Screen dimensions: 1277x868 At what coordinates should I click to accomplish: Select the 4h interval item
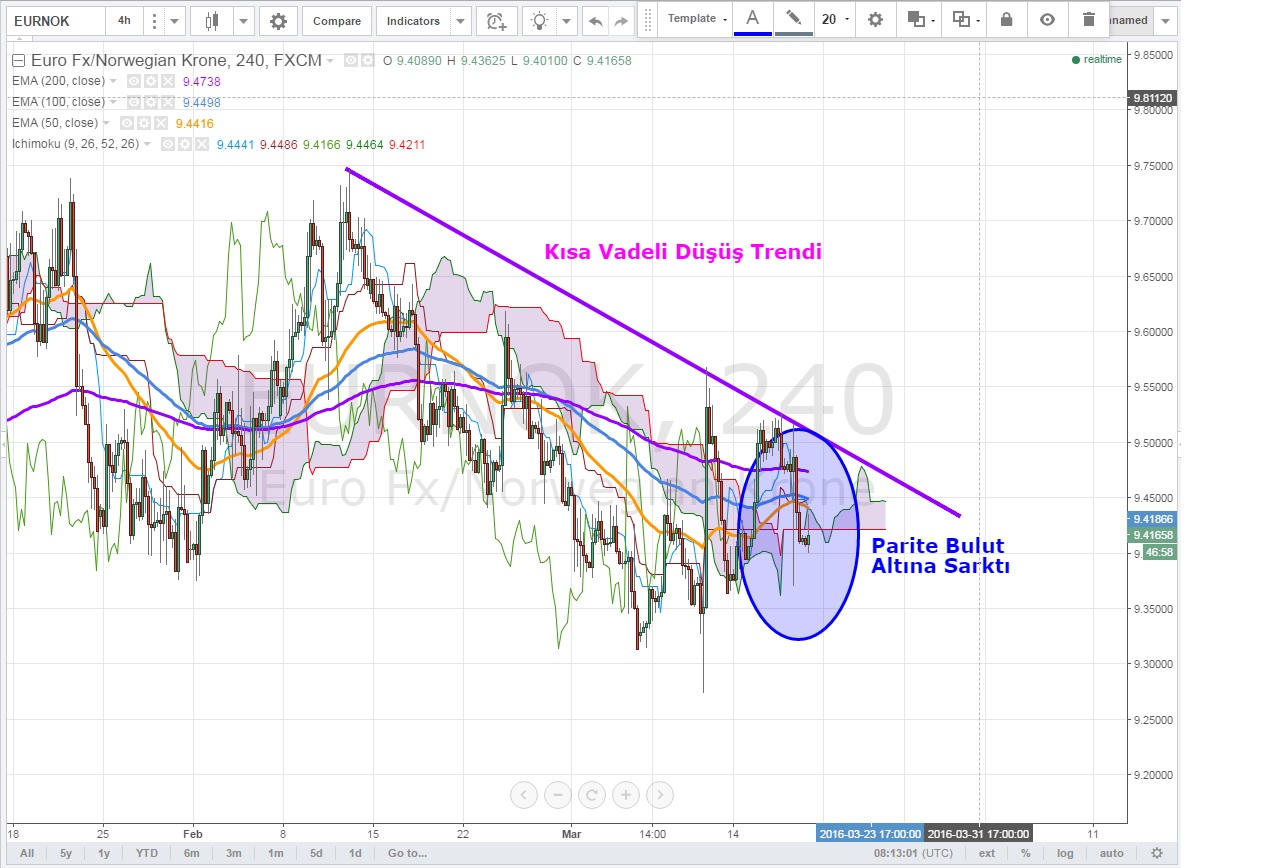124,20
